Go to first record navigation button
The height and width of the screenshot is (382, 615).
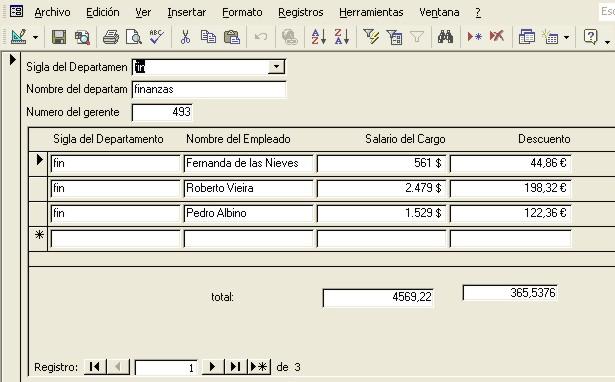[95, 367]
